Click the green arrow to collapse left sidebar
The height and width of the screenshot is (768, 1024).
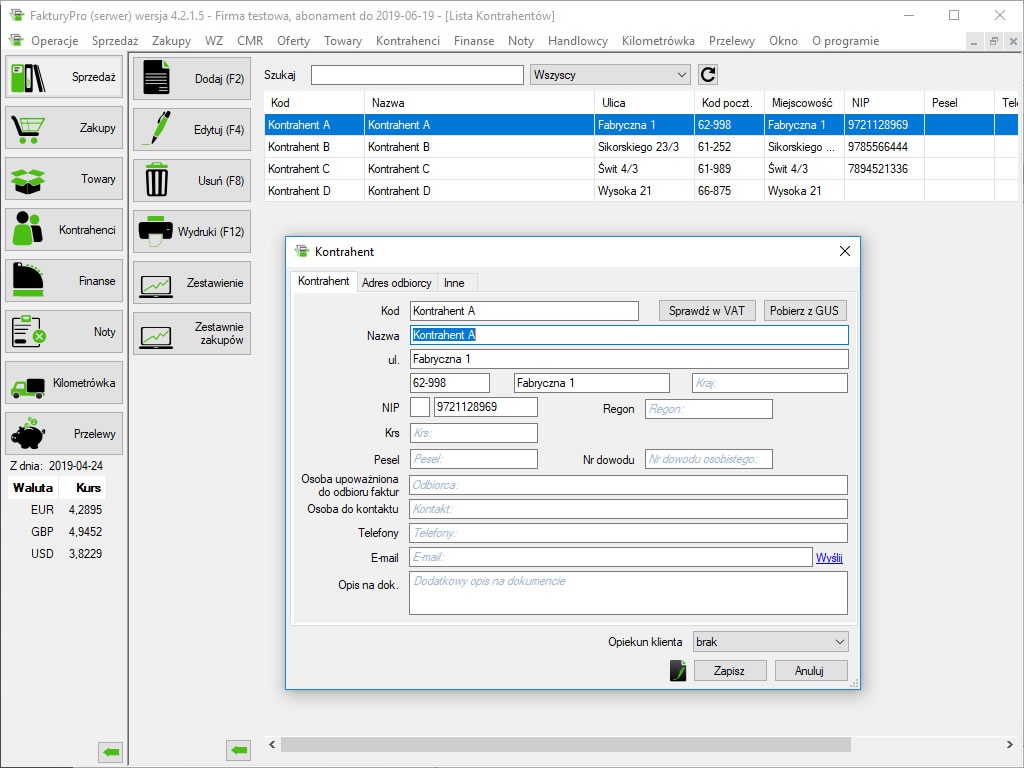tap(111, 751)
